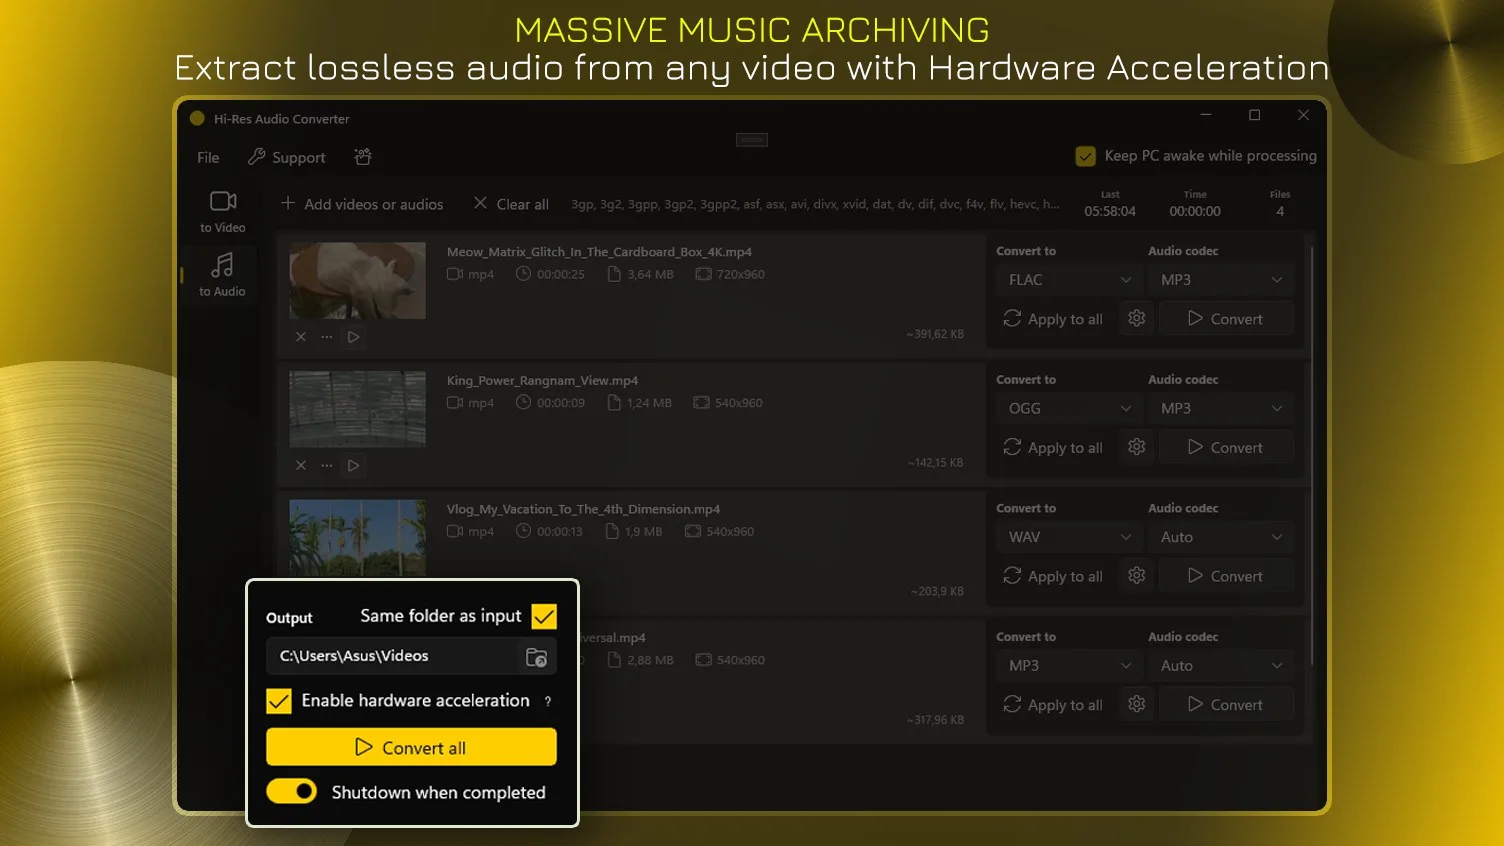
Task: Open more options for King_Power_Rangnam_View file
Action: point(327,465)
